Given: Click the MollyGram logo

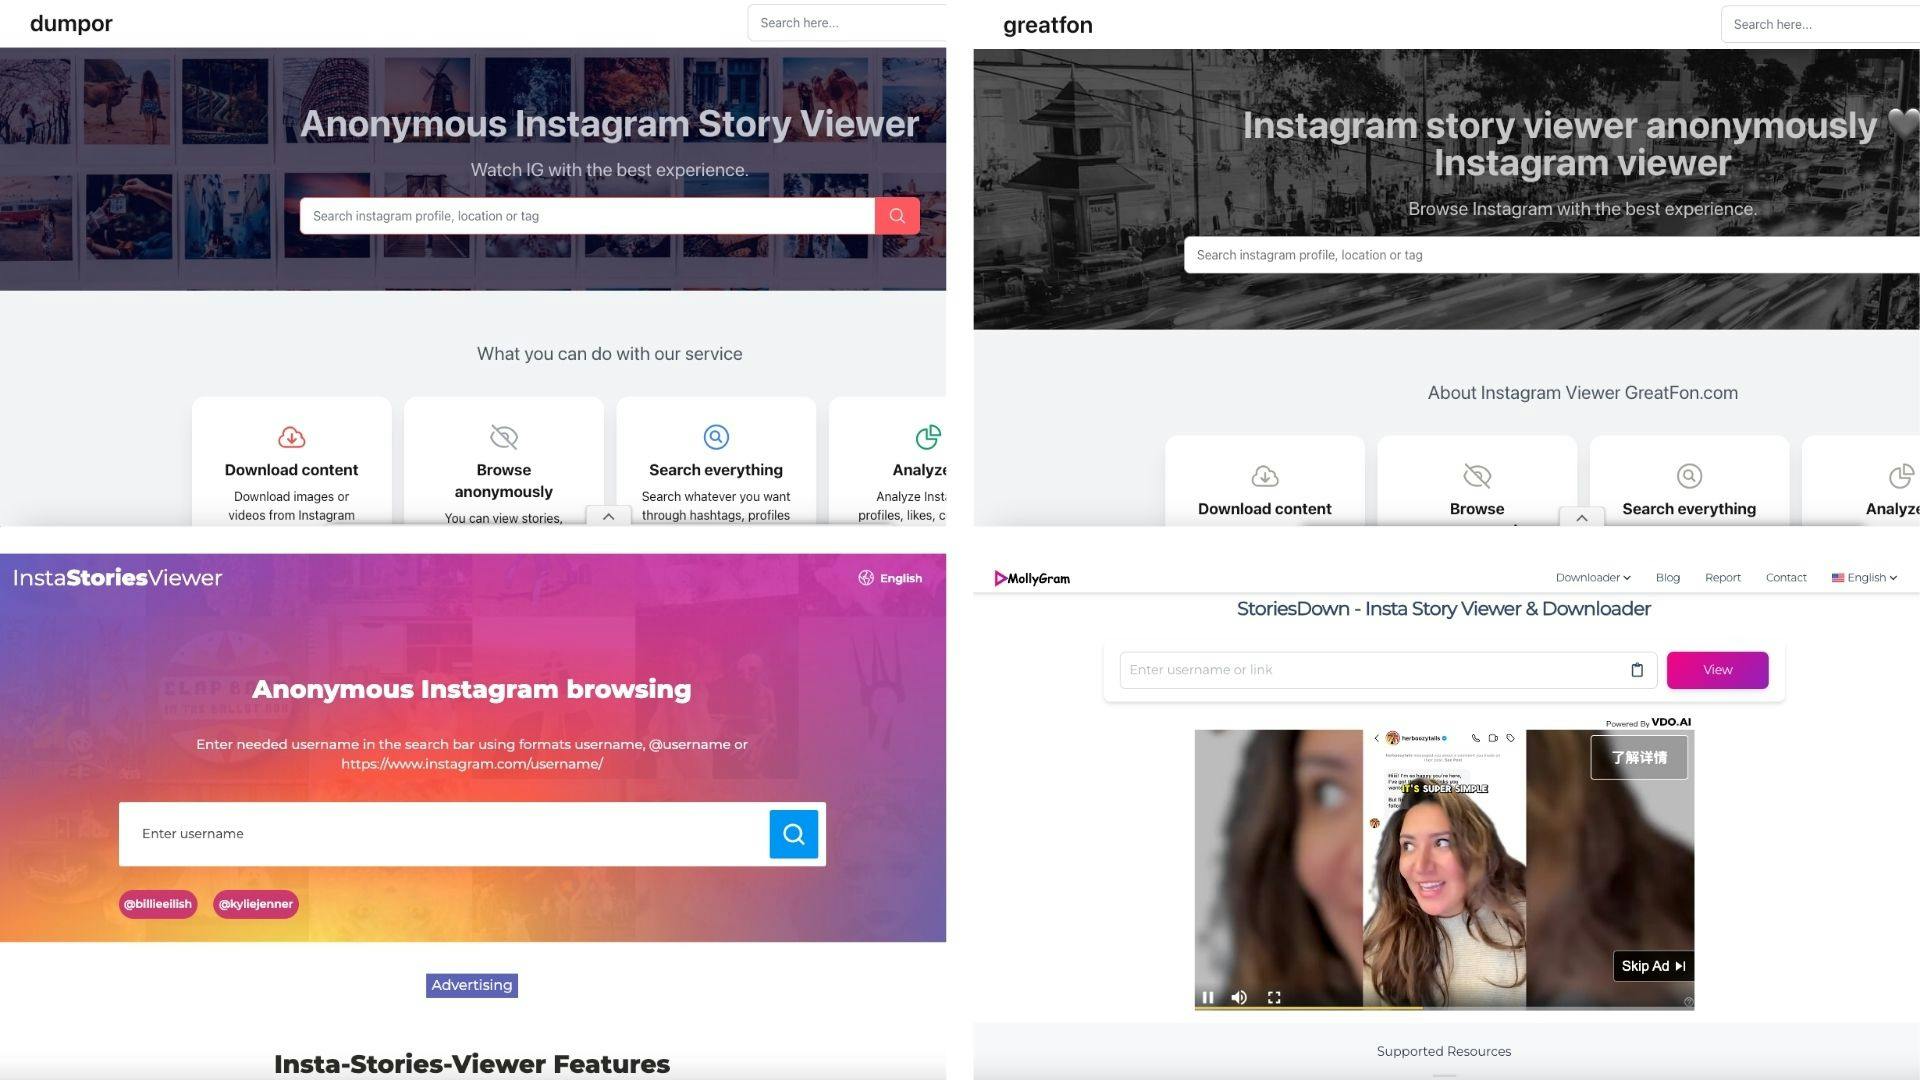Looking at the screenshot, I should (1032, 578).
